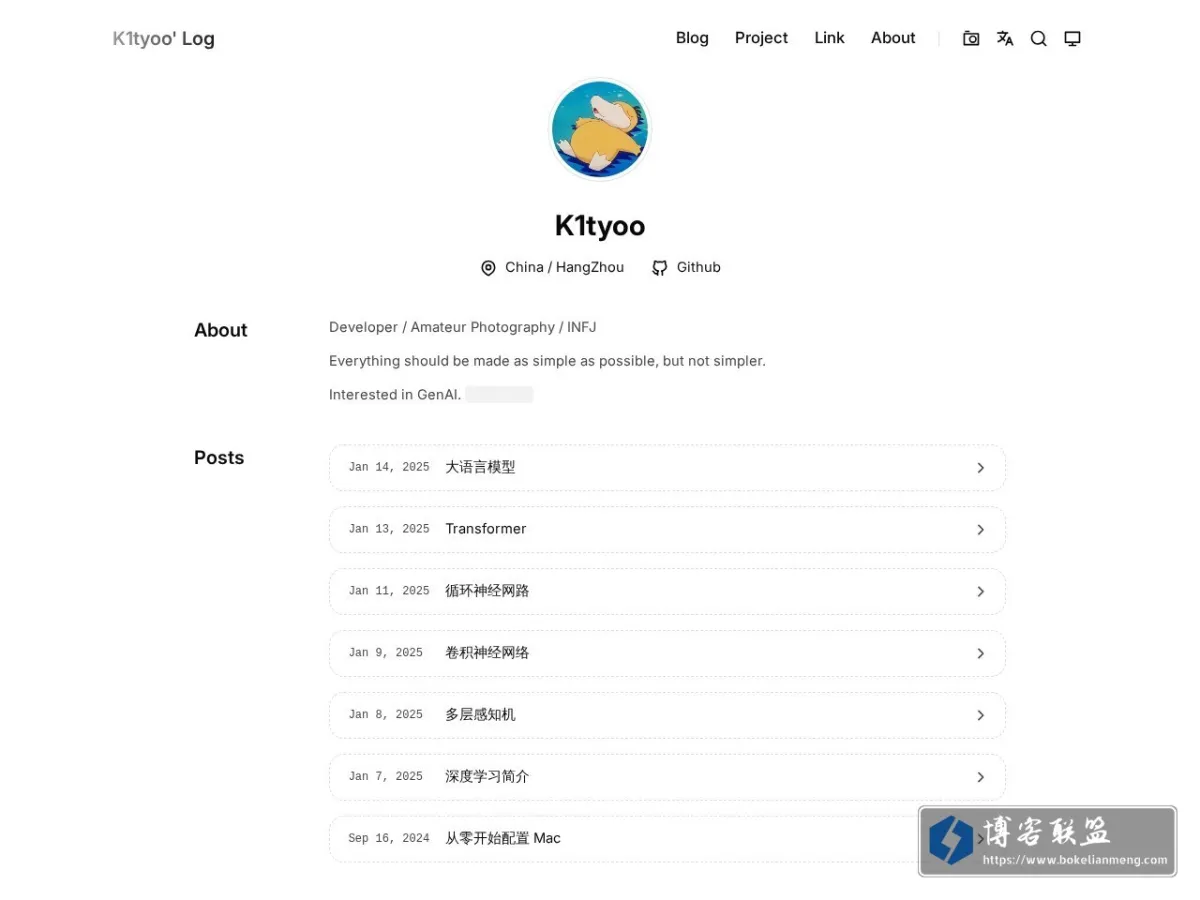Click the Developer / Amateur Photography / INFJ line

pos(463,327)
